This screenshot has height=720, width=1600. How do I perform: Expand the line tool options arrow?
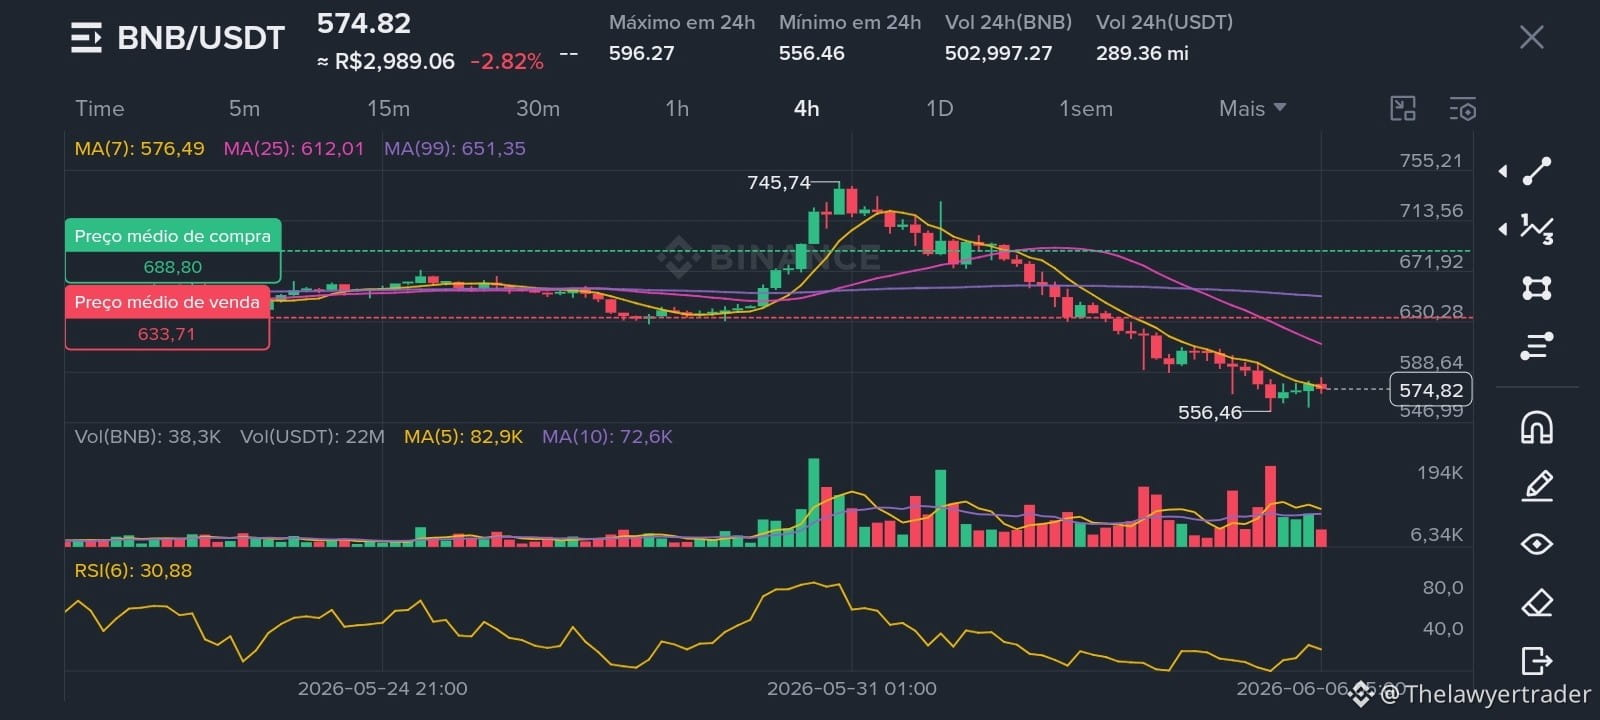pos(1503,171)
